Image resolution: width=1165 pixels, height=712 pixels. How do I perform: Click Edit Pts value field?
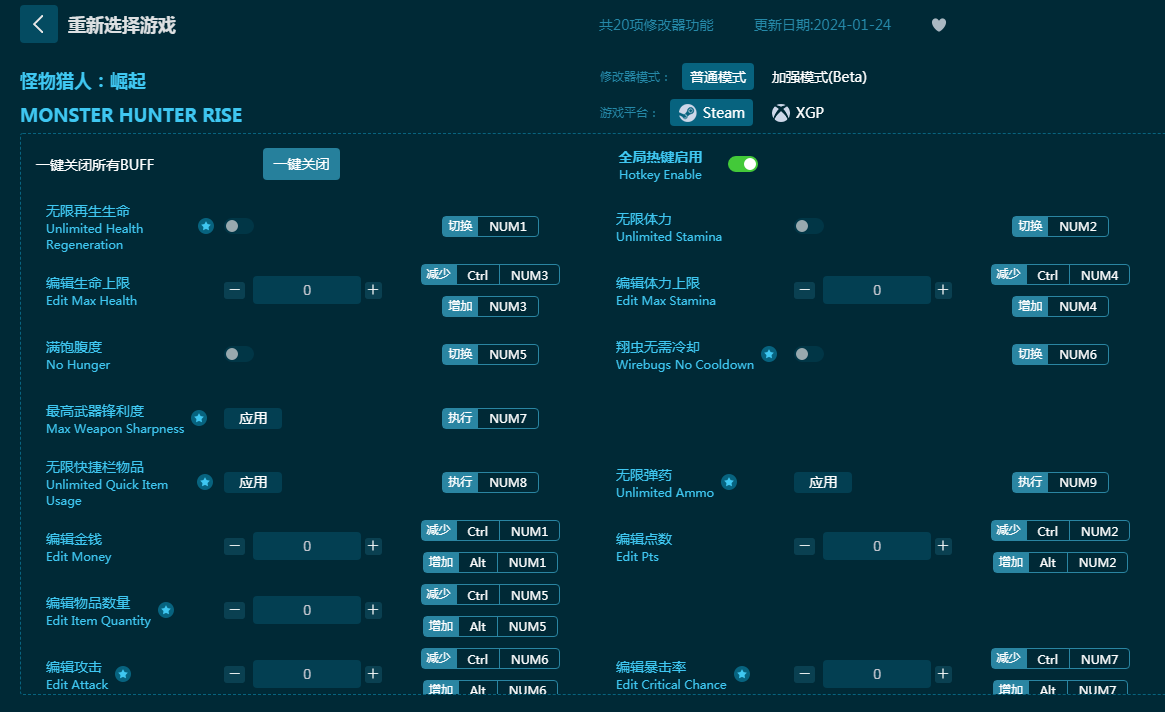(x=877, y=546)
